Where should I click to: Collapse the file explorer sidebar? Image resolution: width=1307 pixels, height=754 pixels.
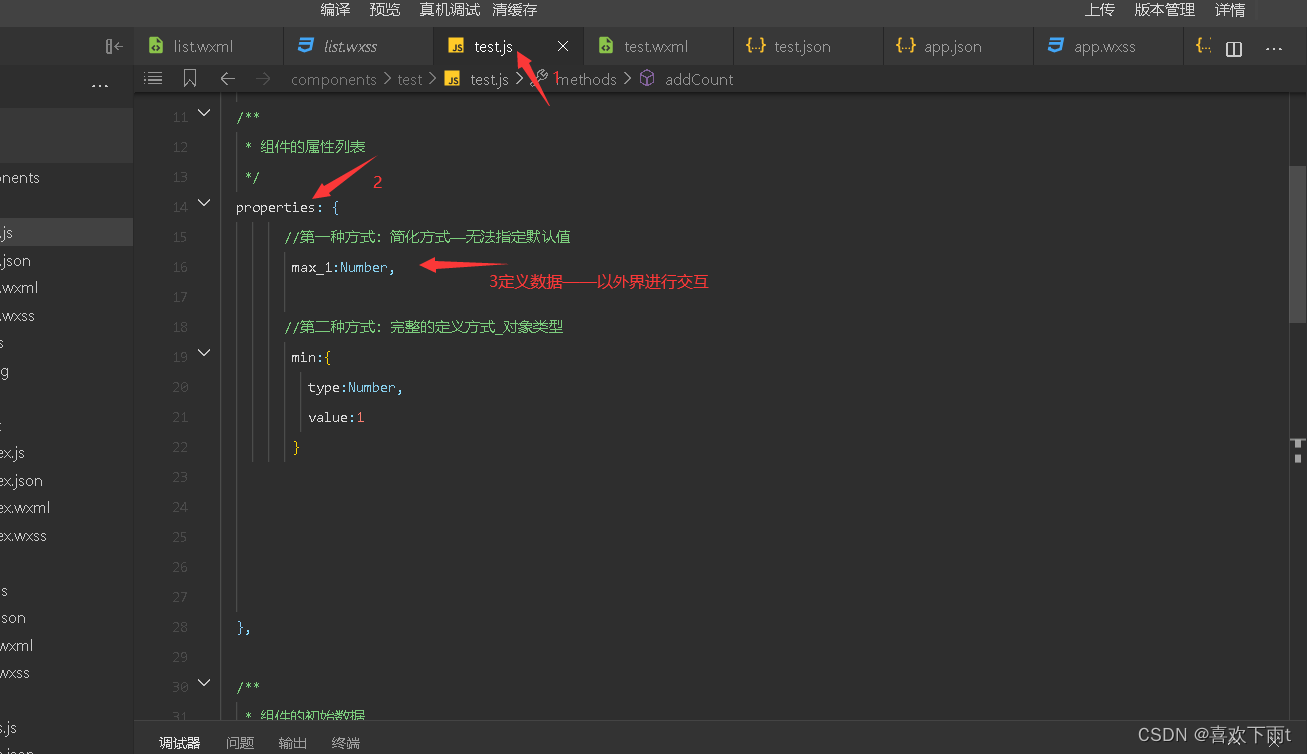[114, 47]
